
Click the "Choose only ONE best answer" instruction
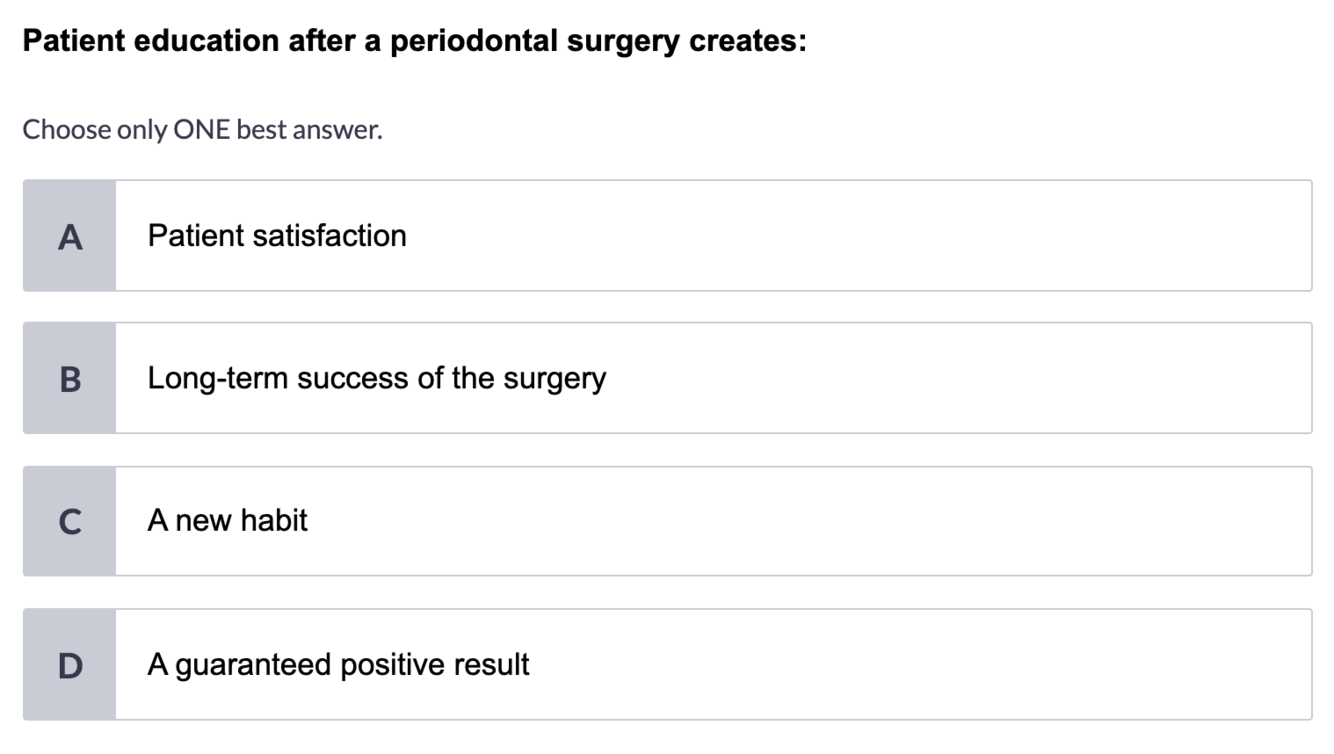(x=202, y=129)
